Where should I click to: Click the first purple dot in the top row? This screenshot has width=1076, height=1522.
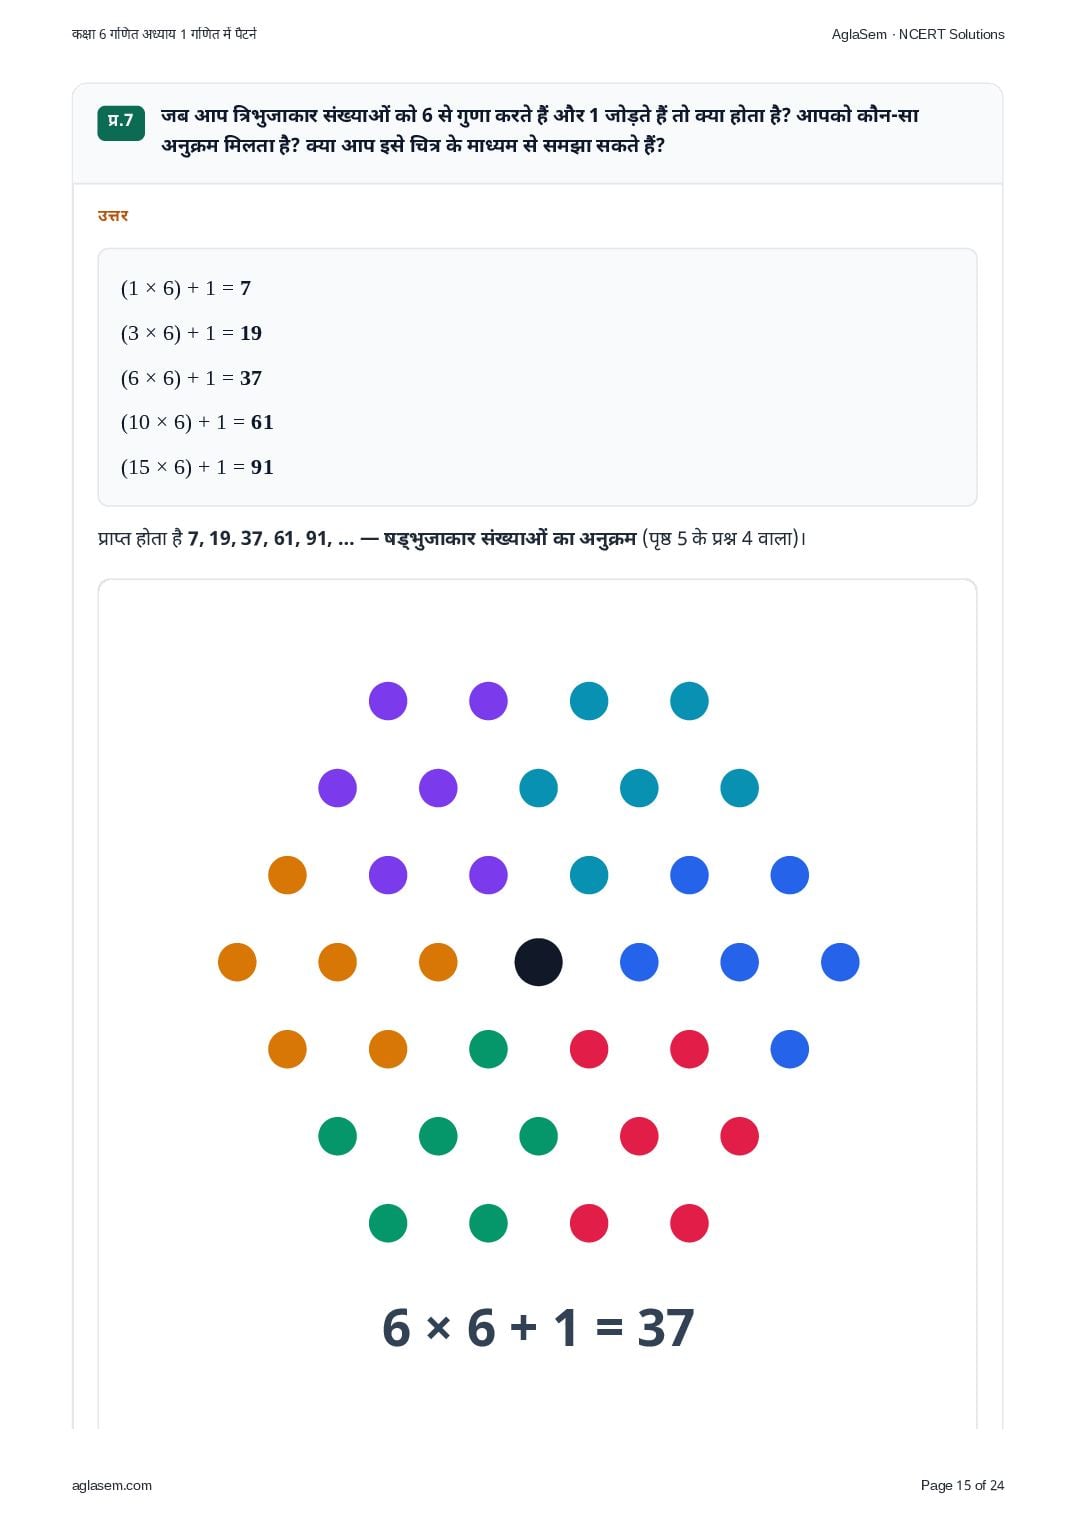(388, 701)
